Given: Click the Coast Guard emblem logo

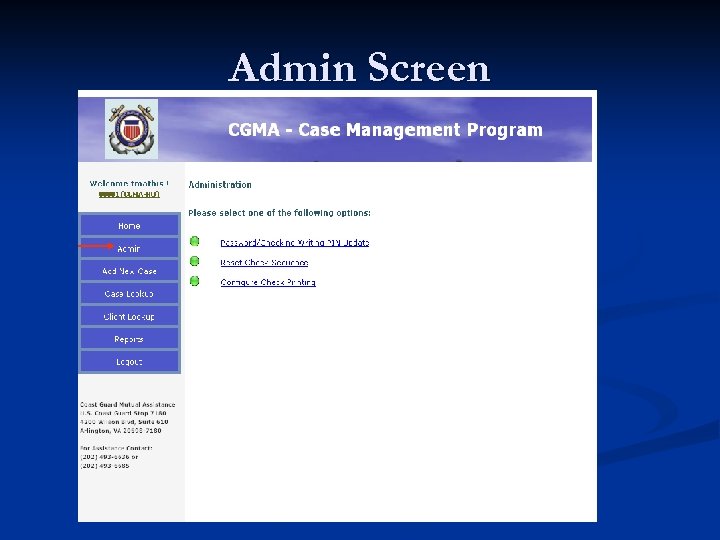Looking at the screenshot, I should [131, 129].
